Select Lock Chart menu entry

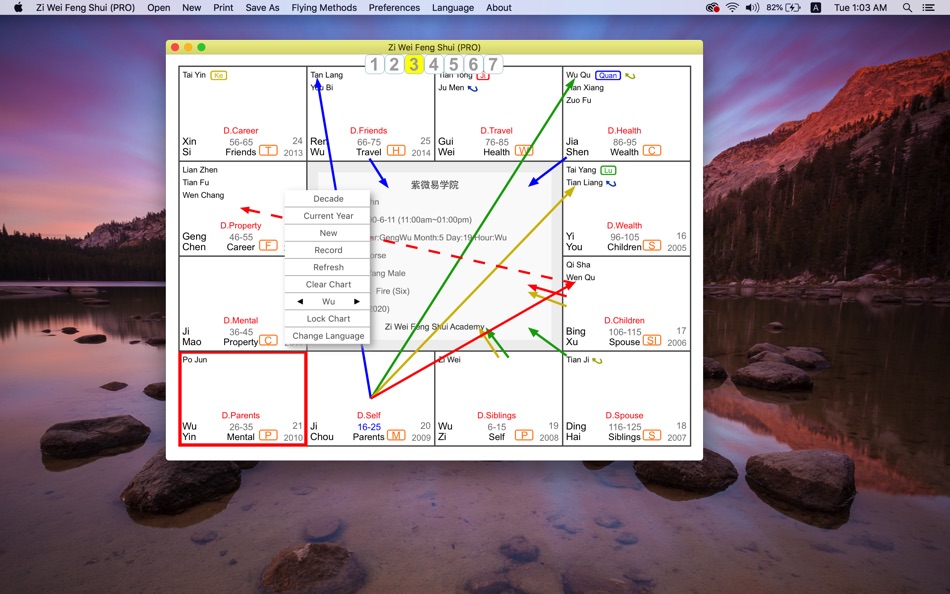coord(328,319)
